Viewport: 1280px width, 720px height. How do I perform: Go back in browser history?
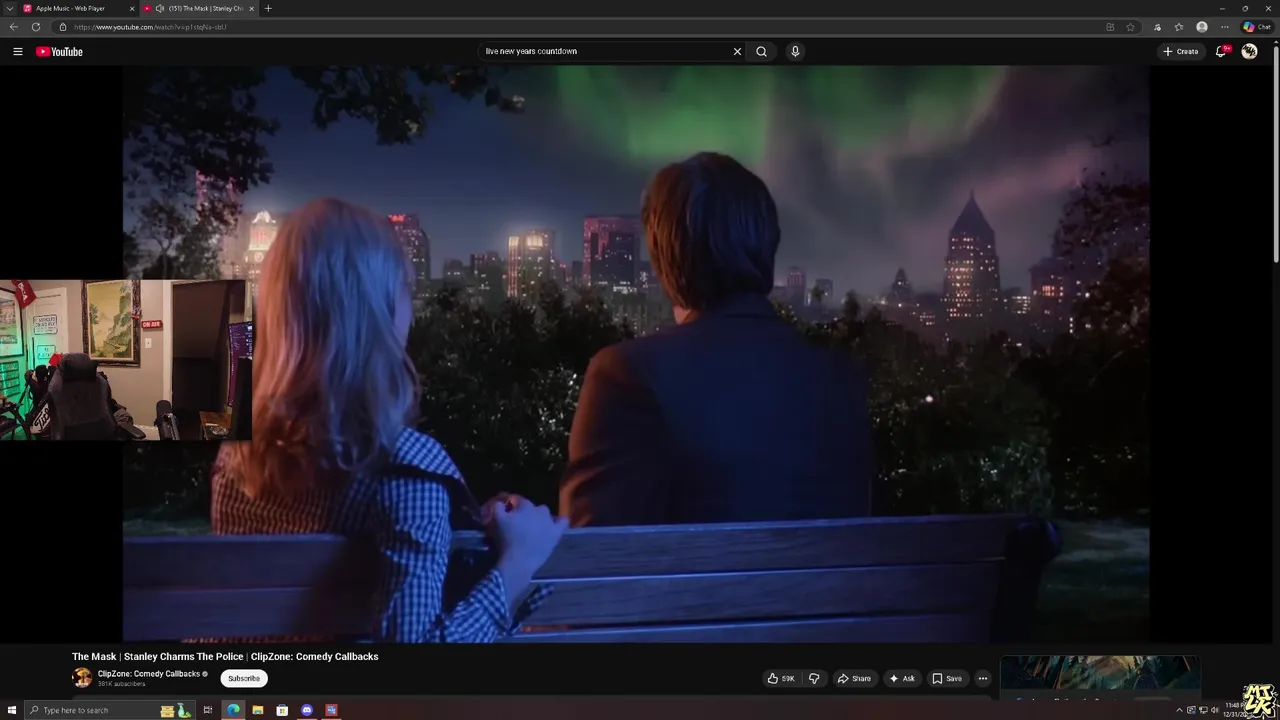pyautogui.click(x=13, y=27)
